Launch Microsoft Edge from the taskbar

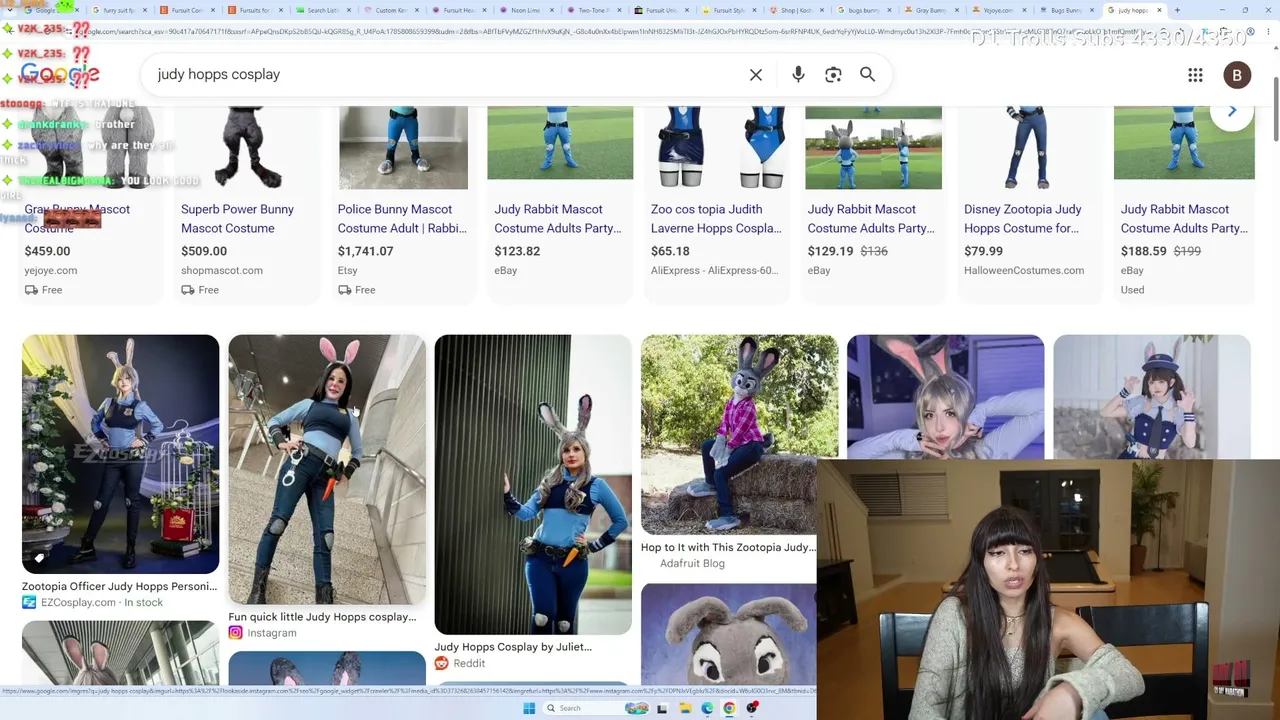click(x=707, y=708)
